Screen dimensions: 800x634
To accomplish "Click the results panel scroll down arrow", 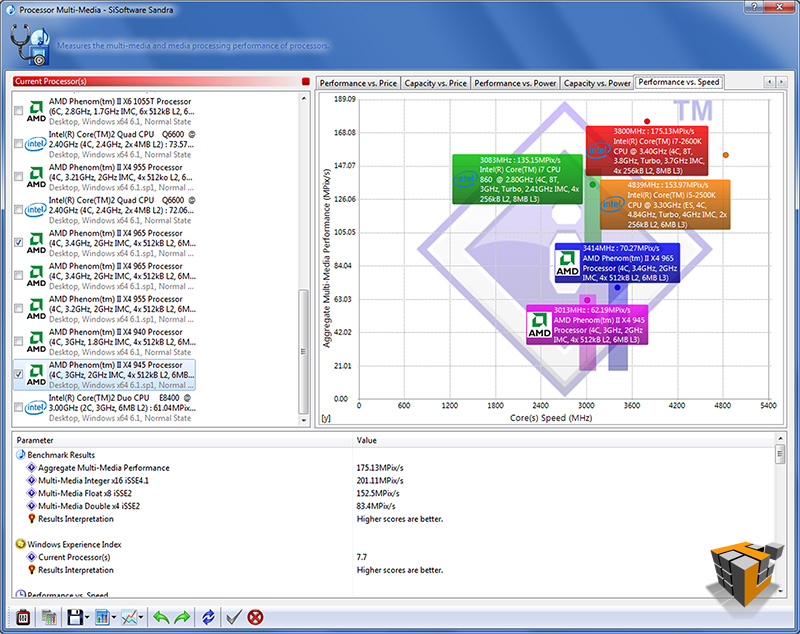I will (780, 592).
